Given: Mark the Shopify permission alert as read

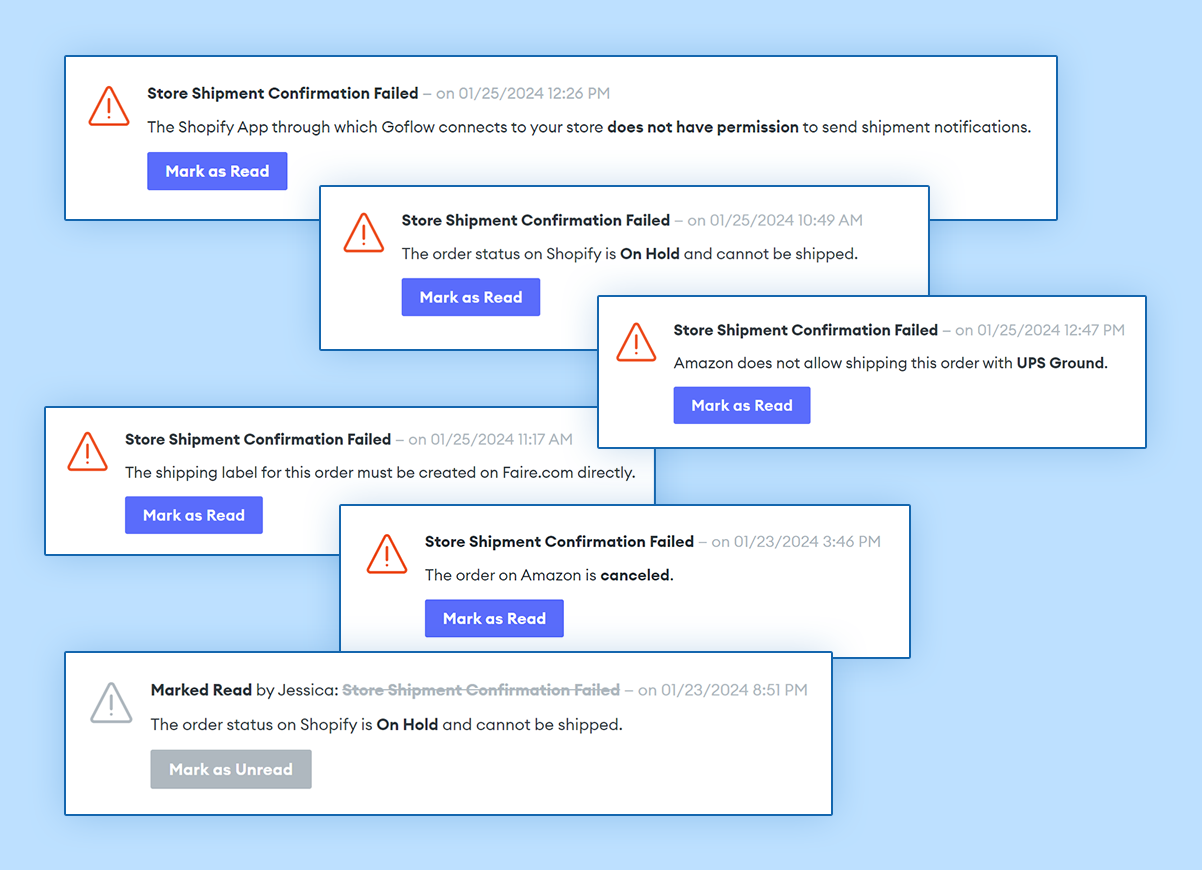Looking at the screenshot, I should pos(217,171).
